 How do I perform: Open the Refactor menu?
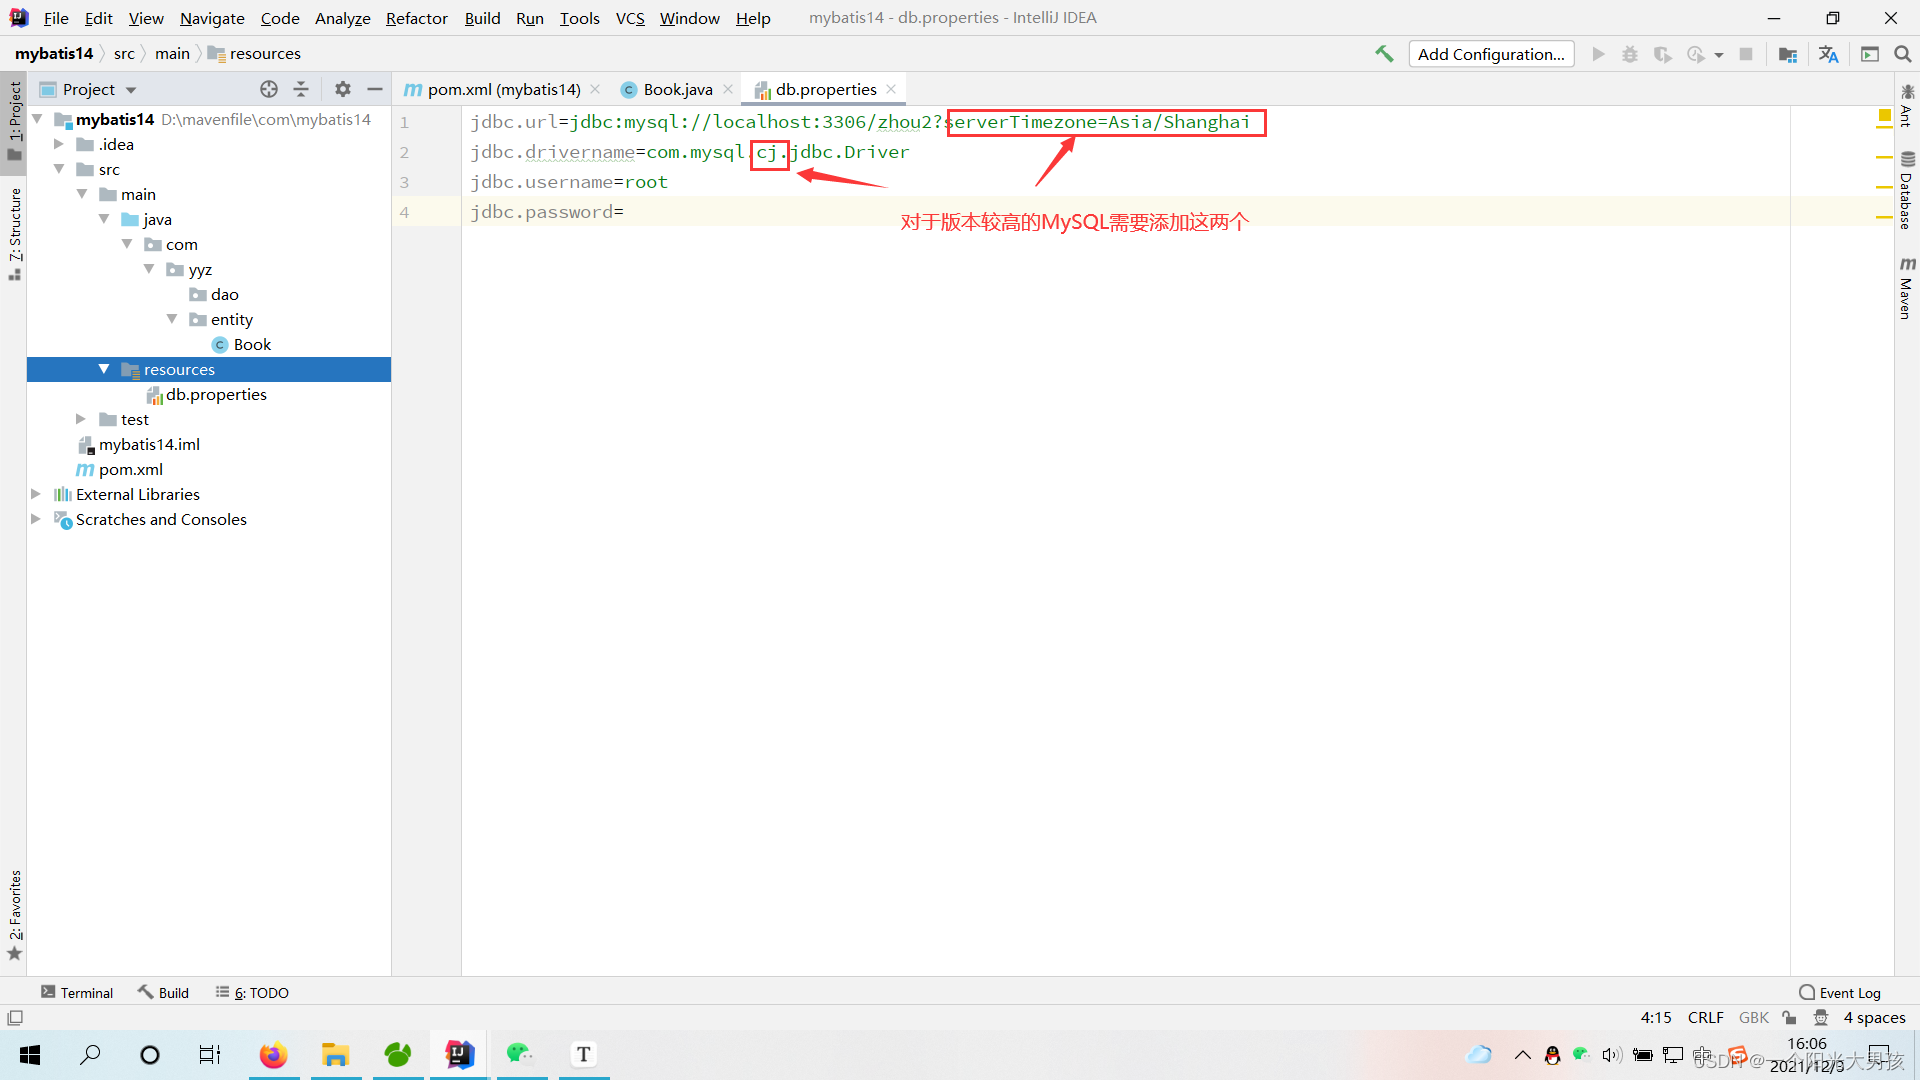pyautogui.click(x=417, y=18)
